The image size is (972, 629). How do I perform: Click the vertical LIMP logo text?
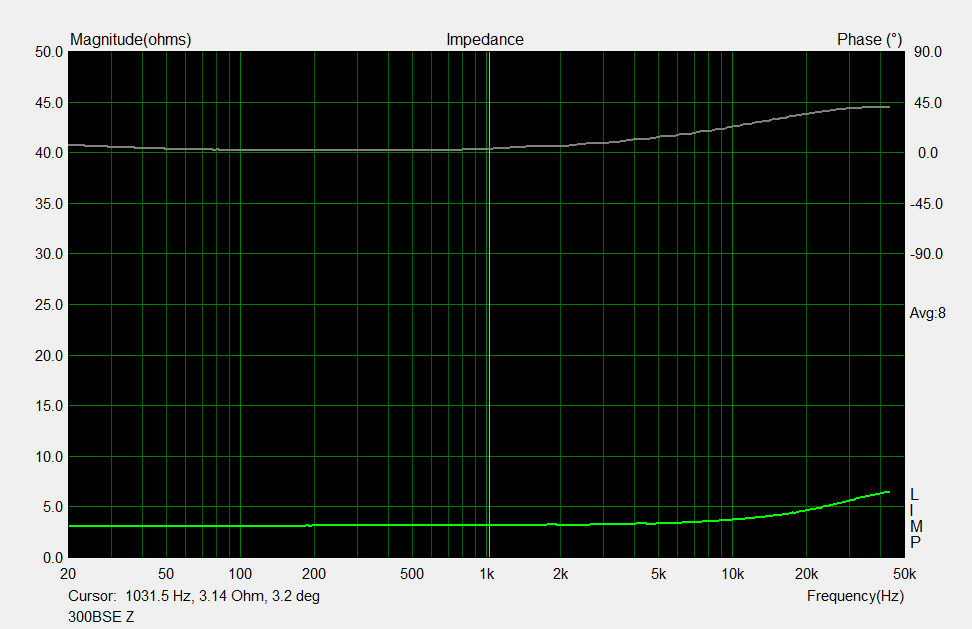pos(916,519)
